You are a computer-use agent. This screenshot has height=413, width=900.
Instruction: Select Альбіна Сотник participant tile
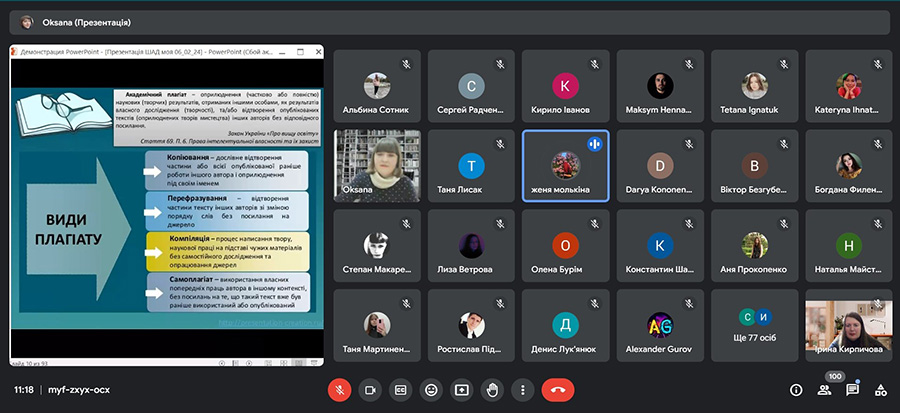point(377,86)
